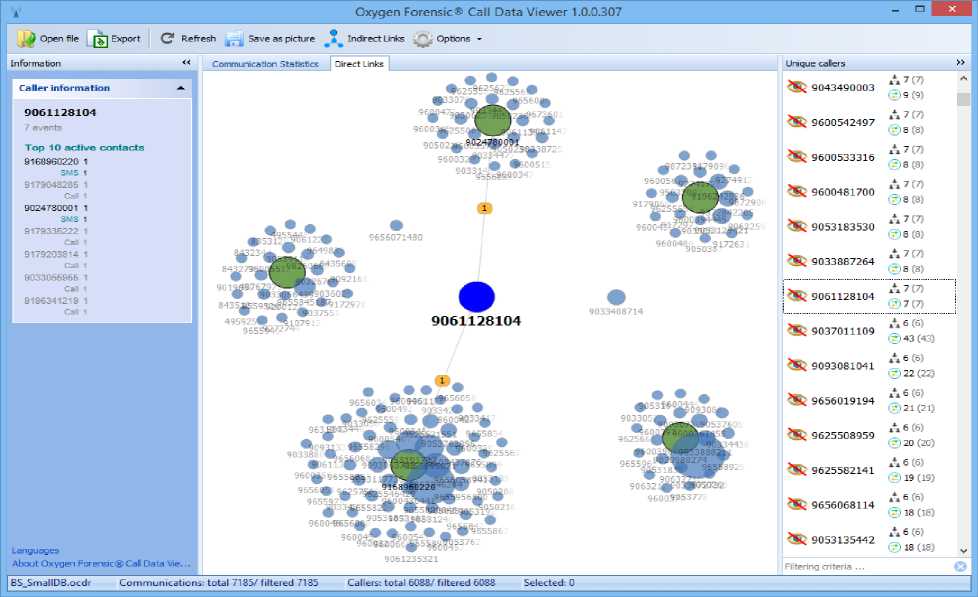
Task: Click the Unique callers scrollbar thumb
Action: [963, 99]
